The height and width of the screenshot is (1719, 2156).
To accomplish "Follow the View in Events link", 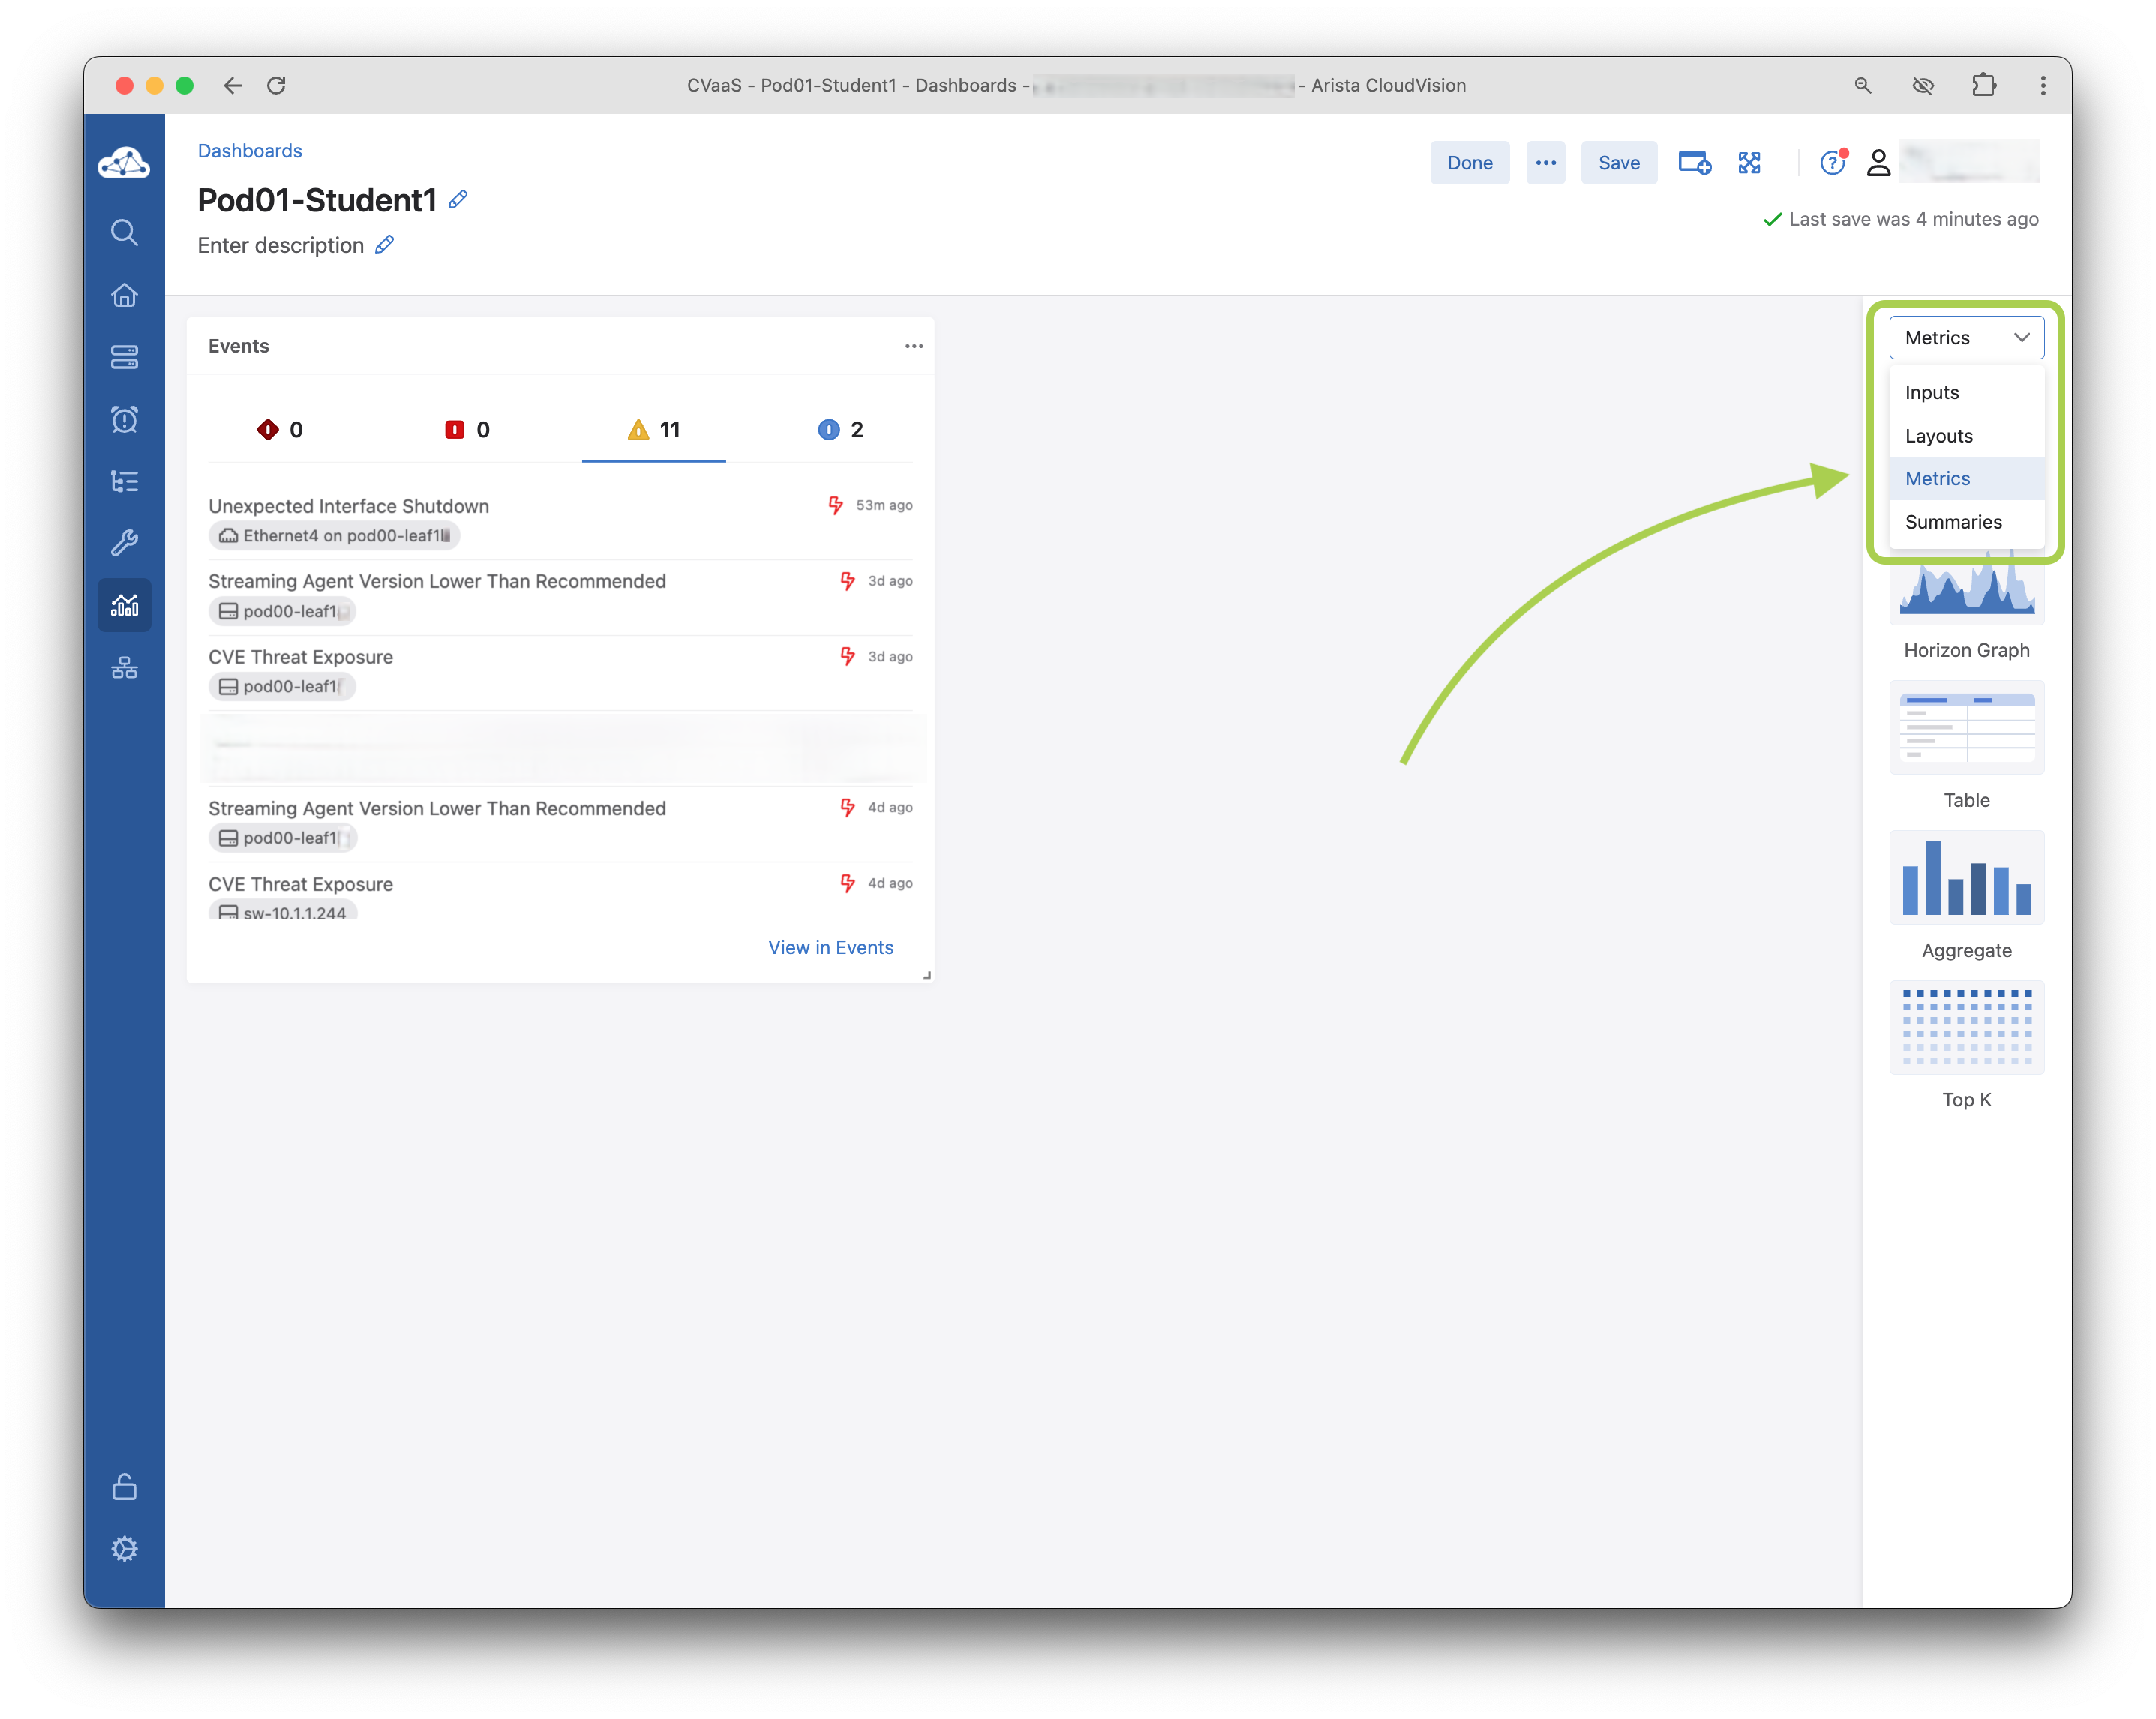I will coord(830,947).
